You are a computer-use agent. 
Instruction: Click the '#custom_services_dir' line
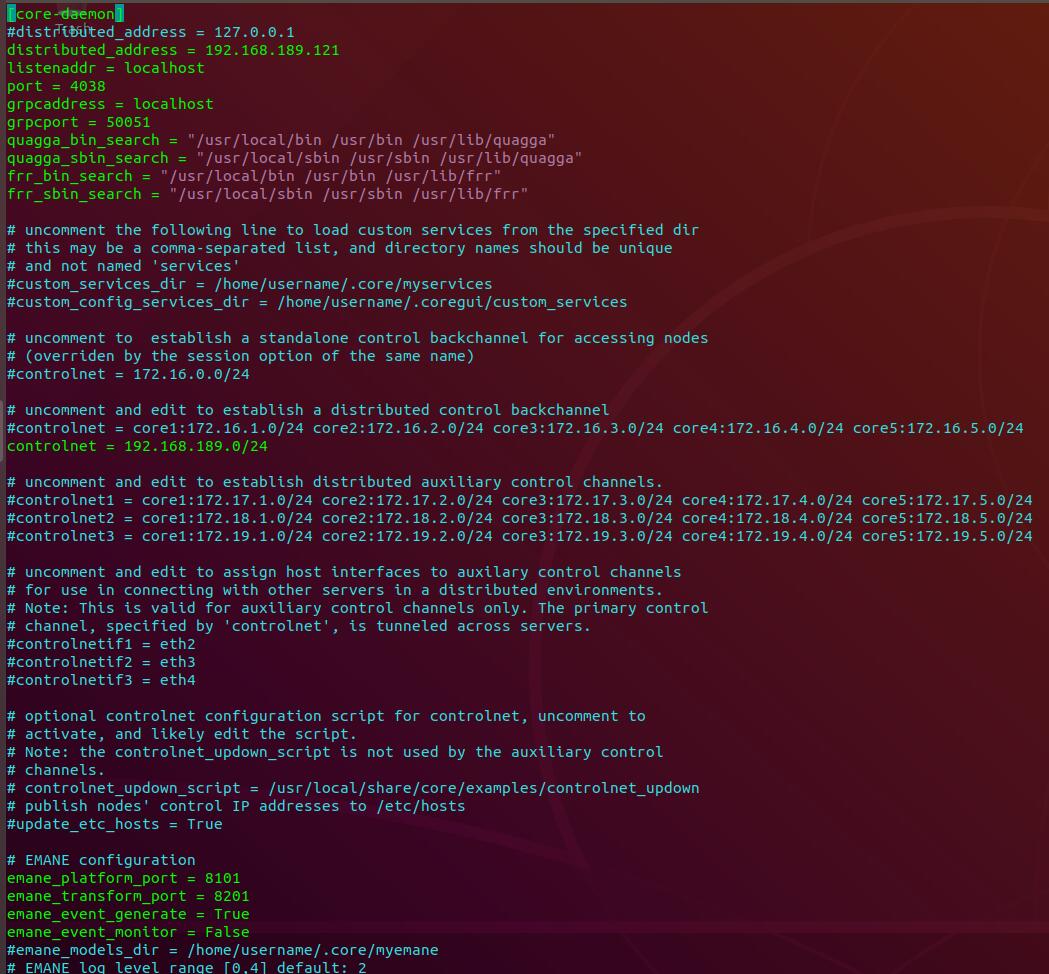[250, 284]
